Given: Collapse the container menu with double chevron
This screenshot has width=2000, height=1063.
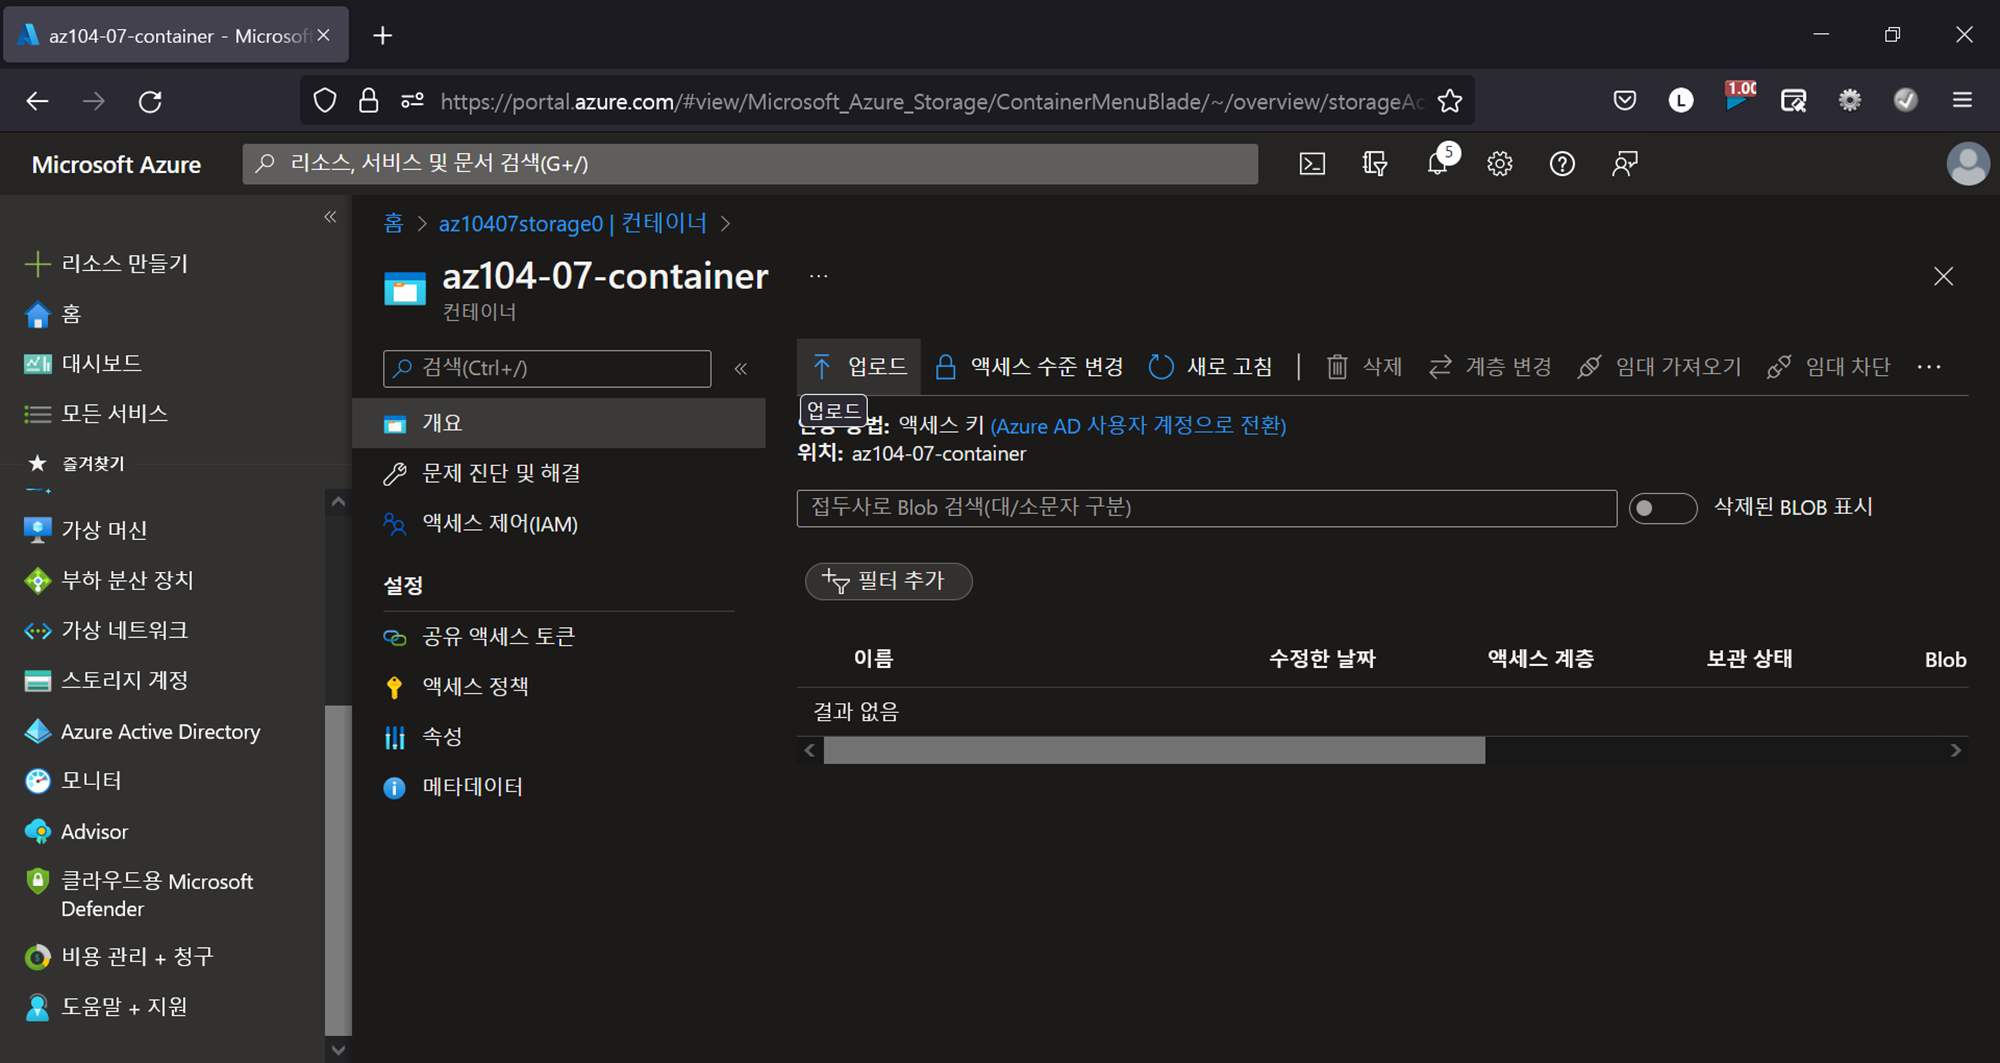Looking at the screenshot, I should pos(741,368).
